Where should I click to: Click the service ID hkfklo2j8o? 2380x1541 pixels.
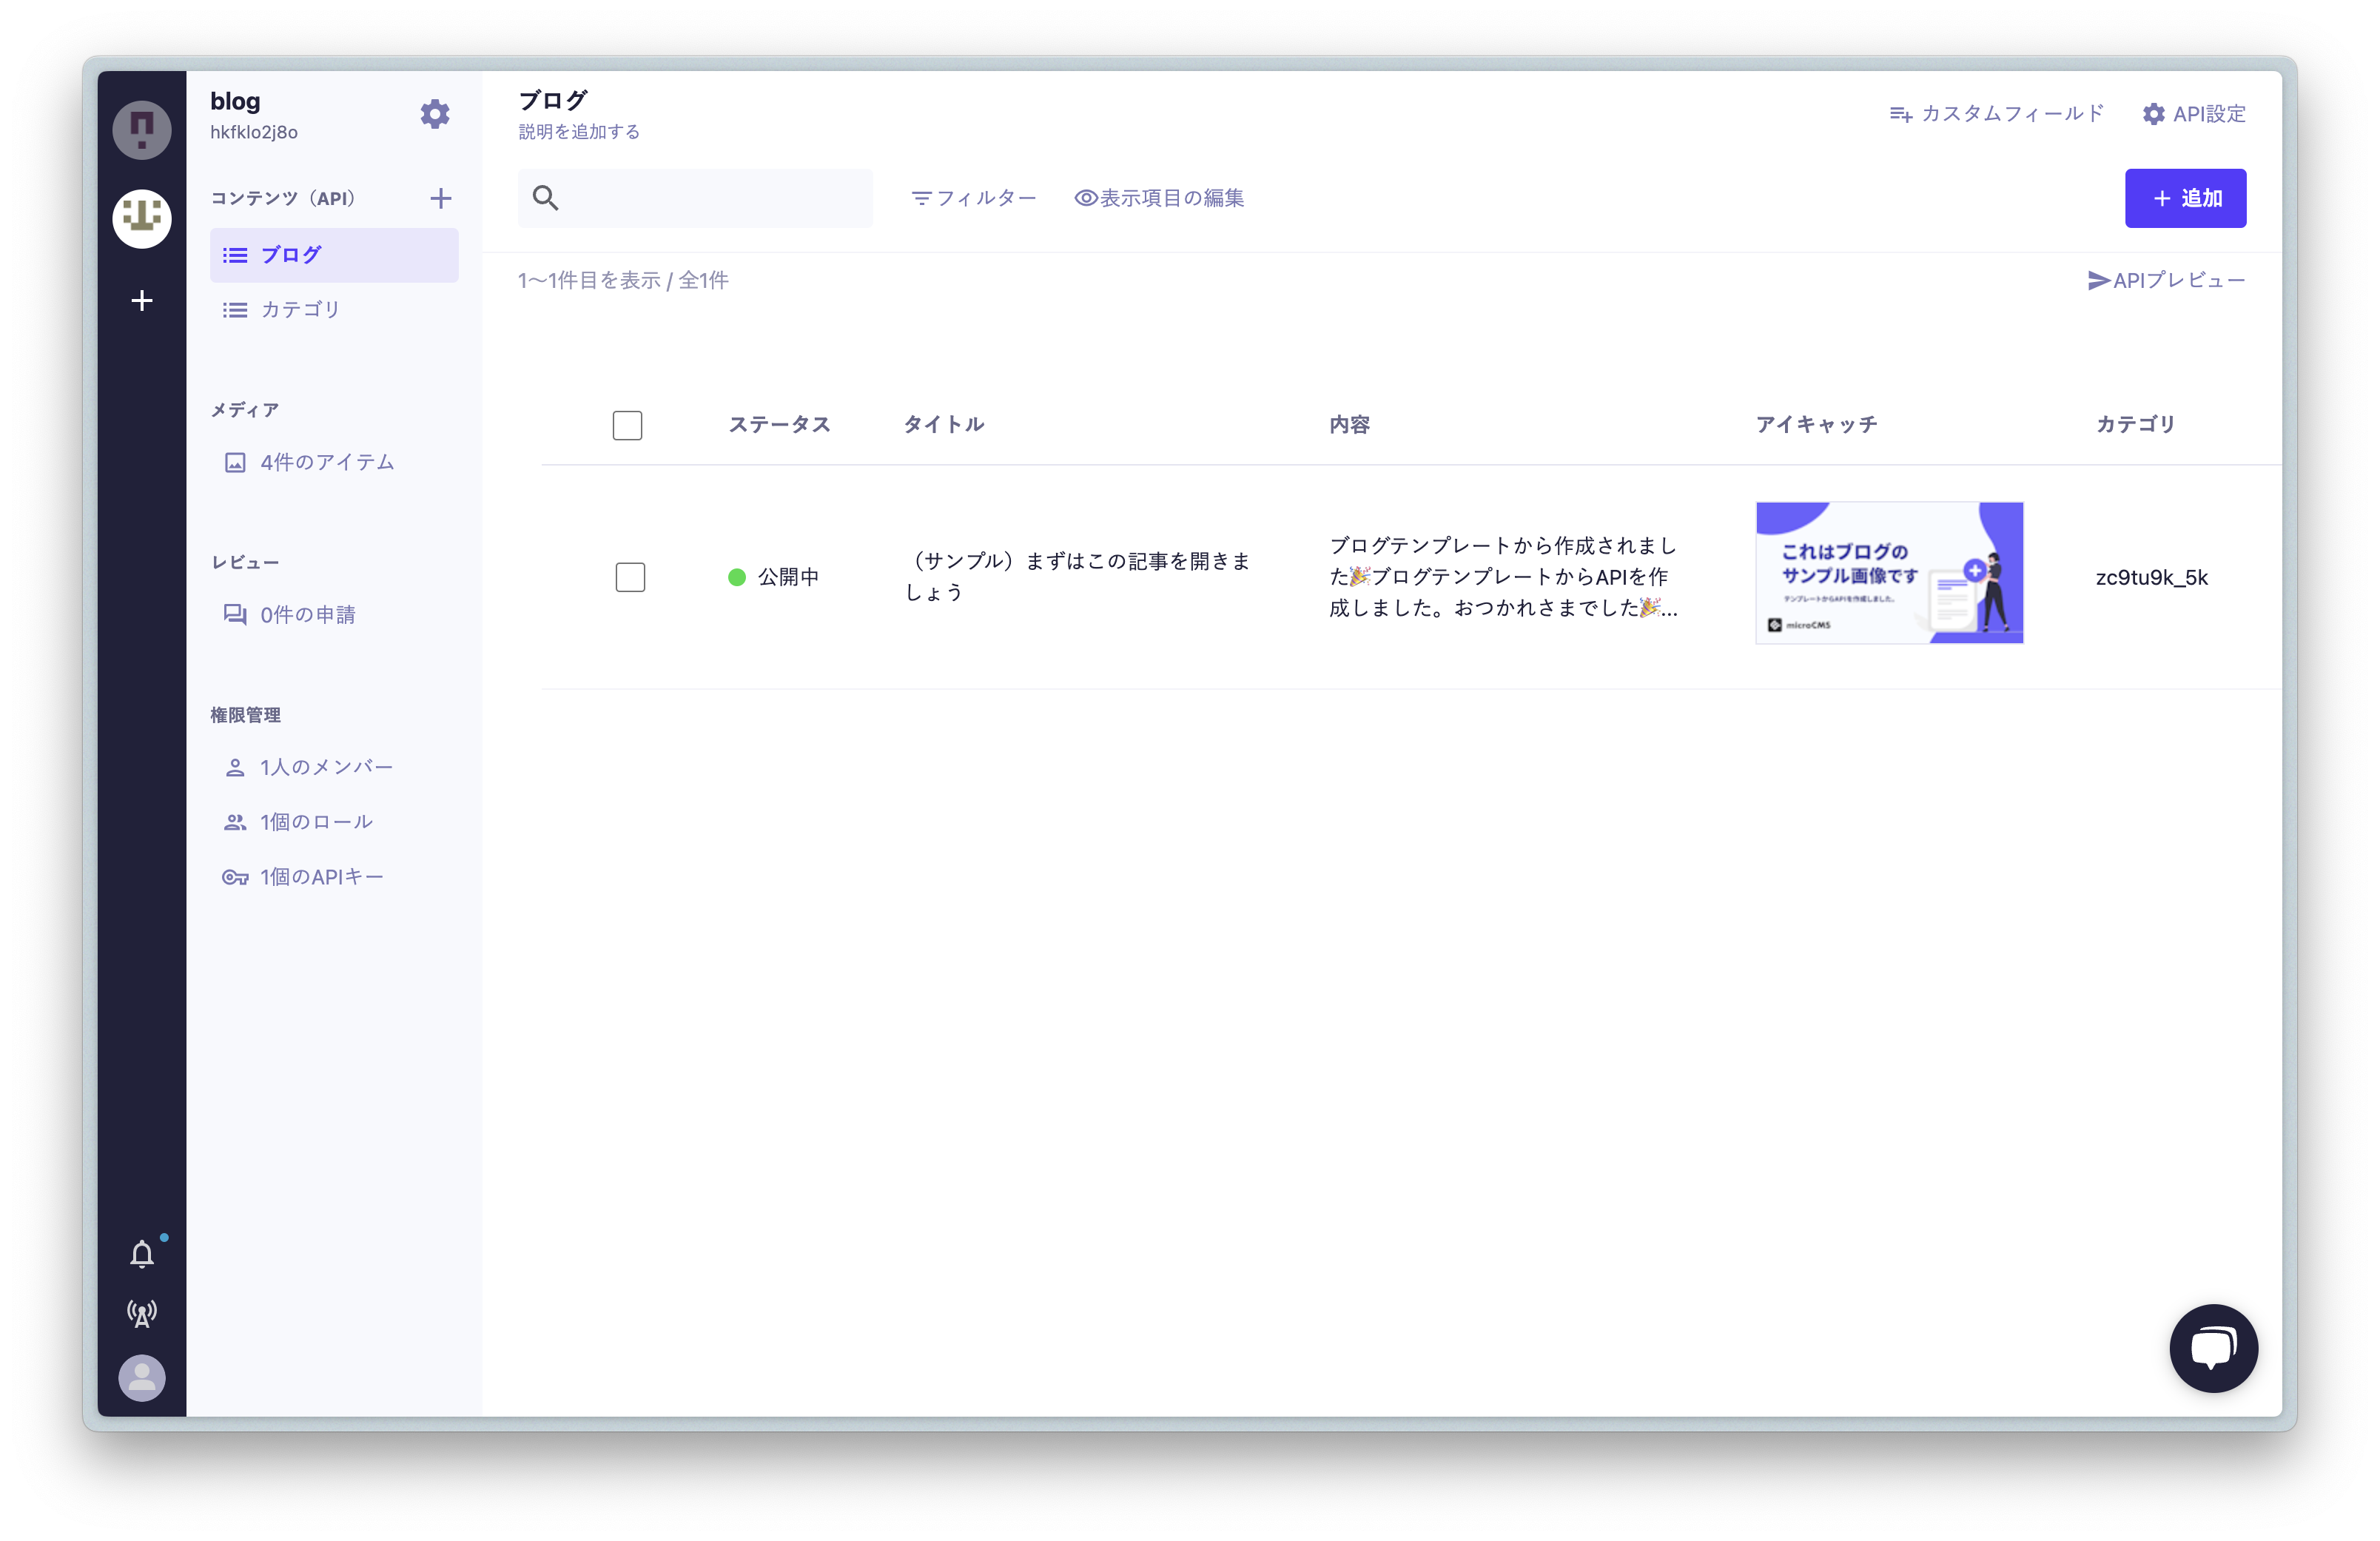pyautogui.click(x=254, y=132)
